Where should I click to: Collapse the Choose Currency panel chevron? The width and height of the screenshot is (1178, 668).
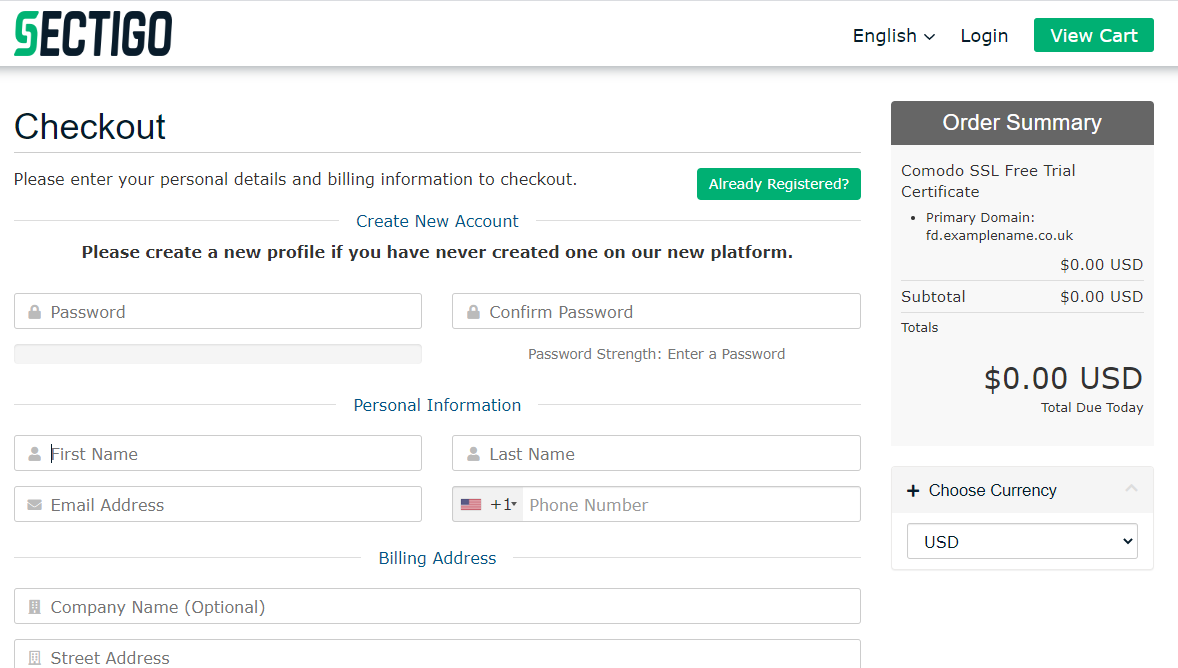coord(1131,489)
